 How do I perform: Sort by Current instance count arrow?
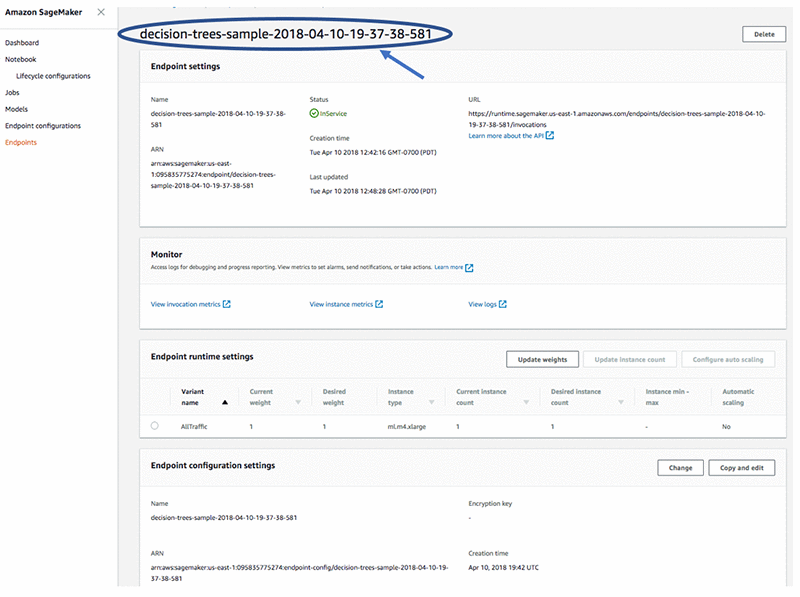(526, 402)
